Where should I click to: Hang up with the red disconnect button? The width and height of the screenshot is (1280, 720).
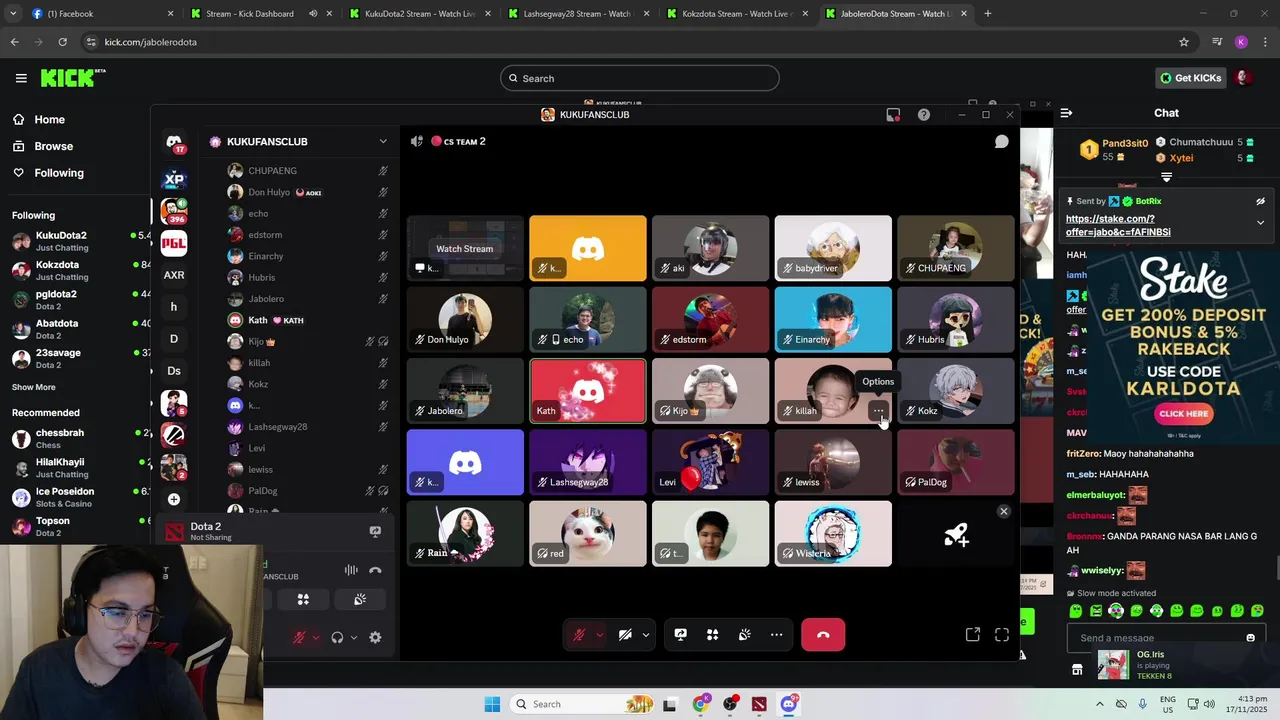[x=823, y=635]
